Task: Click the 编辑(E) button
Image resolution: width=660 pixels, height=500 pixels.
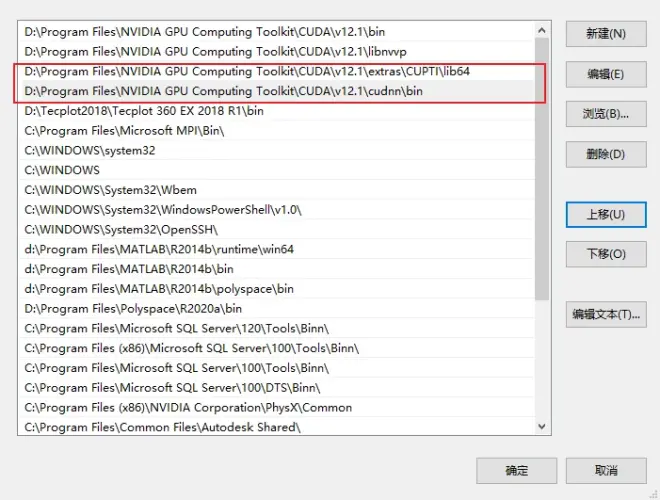Action: (606, 74)
